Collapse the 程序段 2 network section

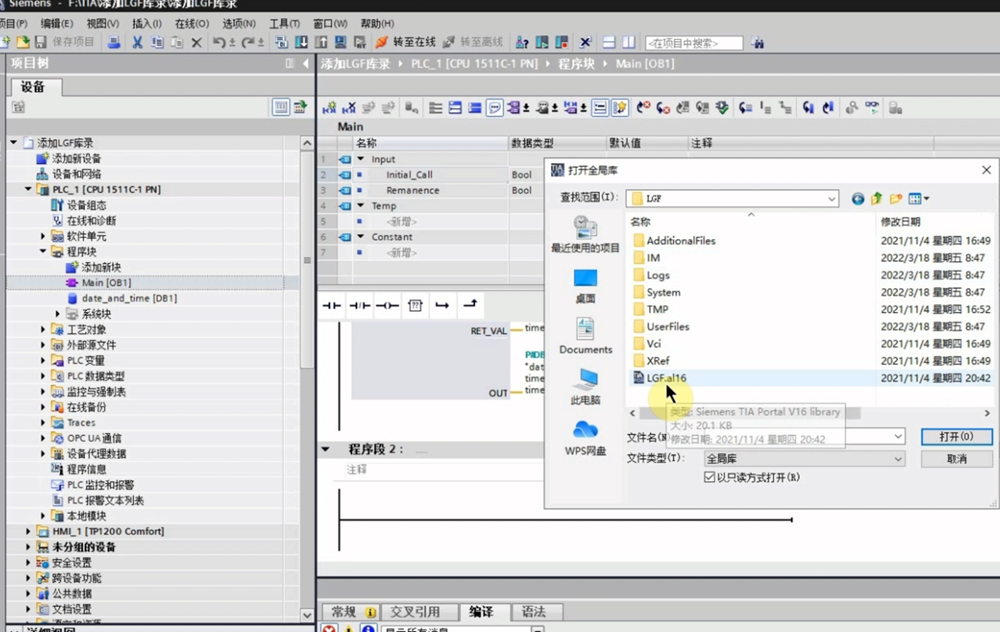point(326,449)
